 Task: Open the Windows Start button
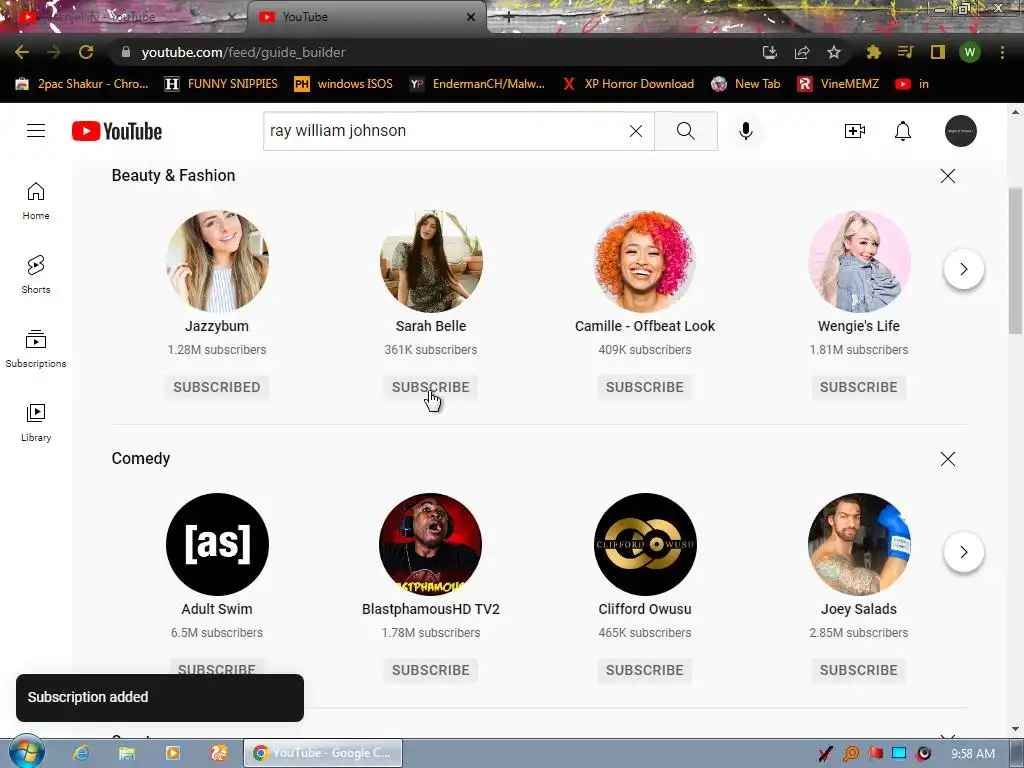(26, 752)
